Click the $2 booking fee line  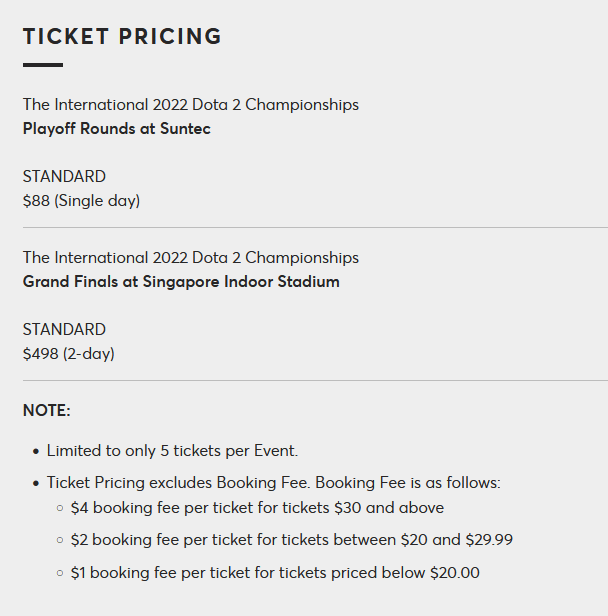(x=292, y=540)
